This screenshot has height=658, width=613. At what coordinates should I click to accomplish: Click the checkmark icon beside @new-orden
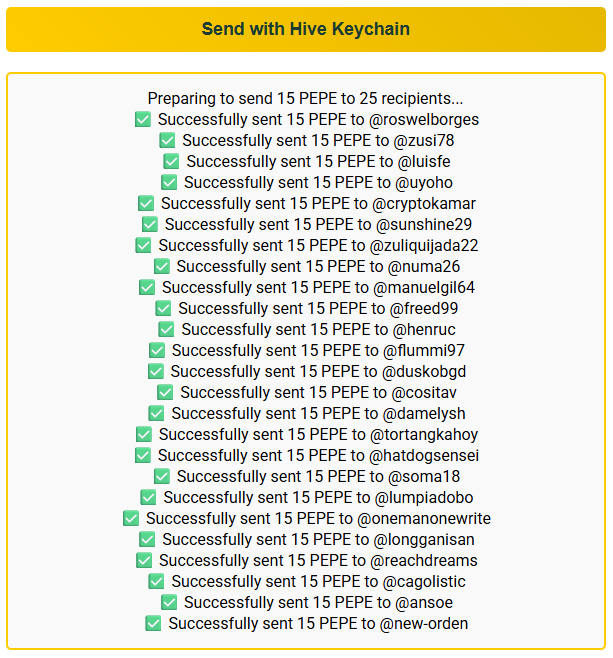click(153, 624)
